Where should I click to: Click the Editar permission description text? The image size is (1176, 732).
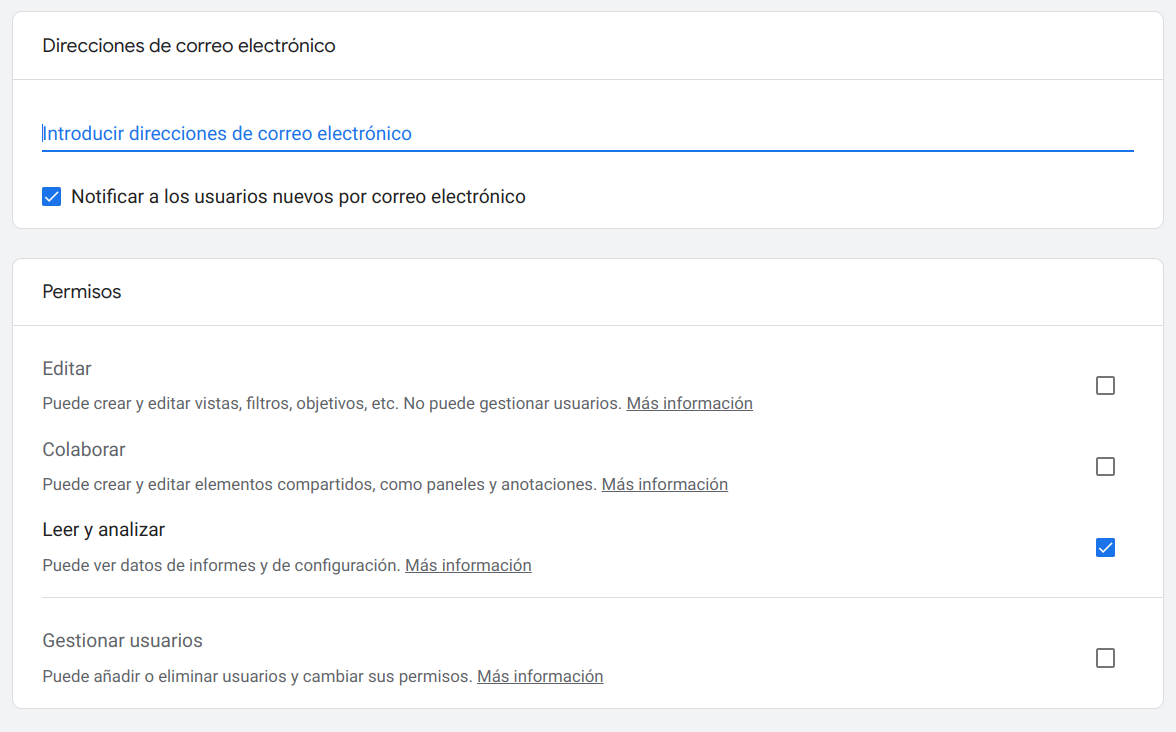pyautogui.click(x=330, y=403)
